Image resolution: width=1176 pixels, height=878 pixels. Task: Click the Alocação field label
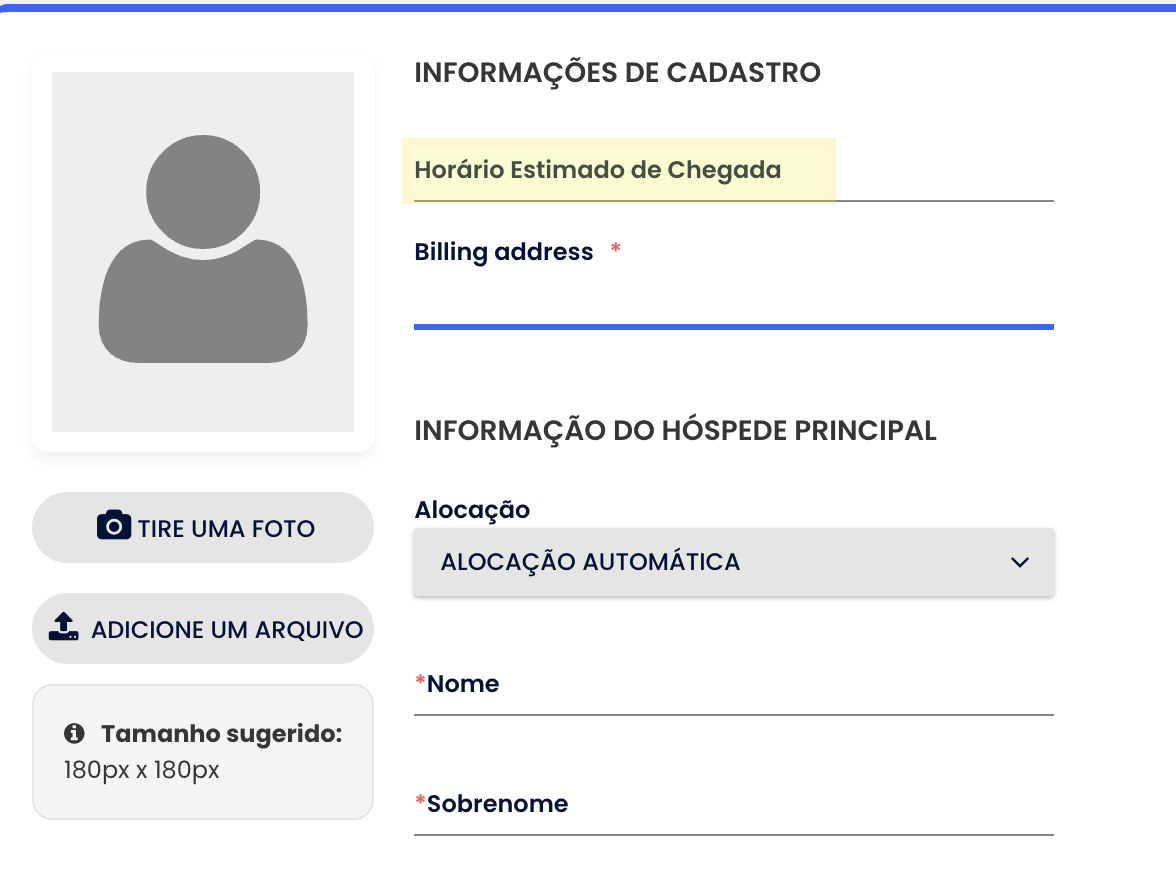[x=472, y=509]
